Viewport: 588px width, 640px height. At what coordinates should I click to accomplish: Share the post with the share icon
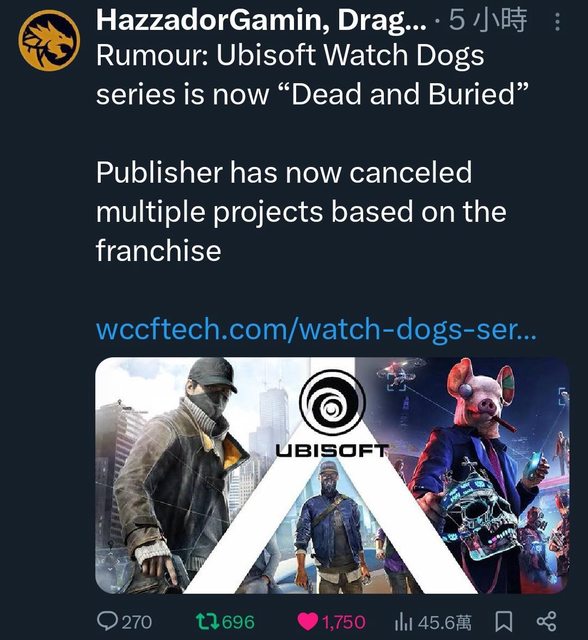pyautogui.click(x=546, y=622)
